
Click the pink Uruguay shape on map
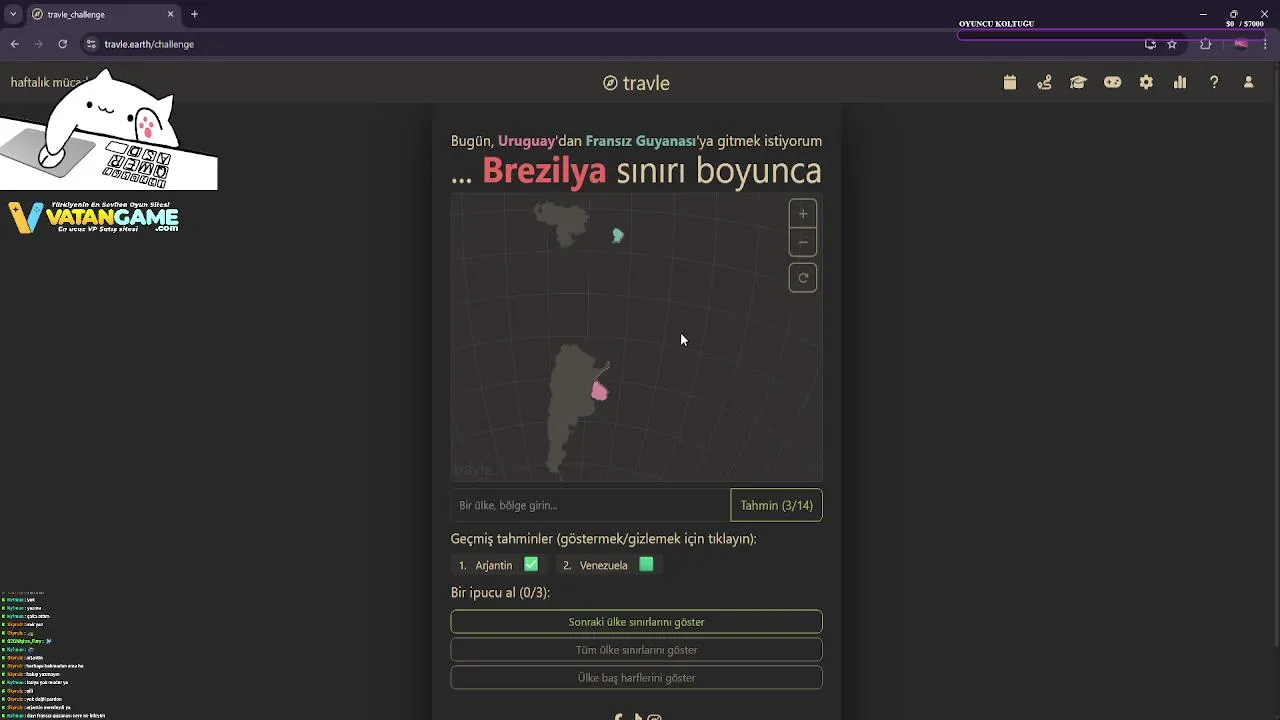[x=599, y=391]
